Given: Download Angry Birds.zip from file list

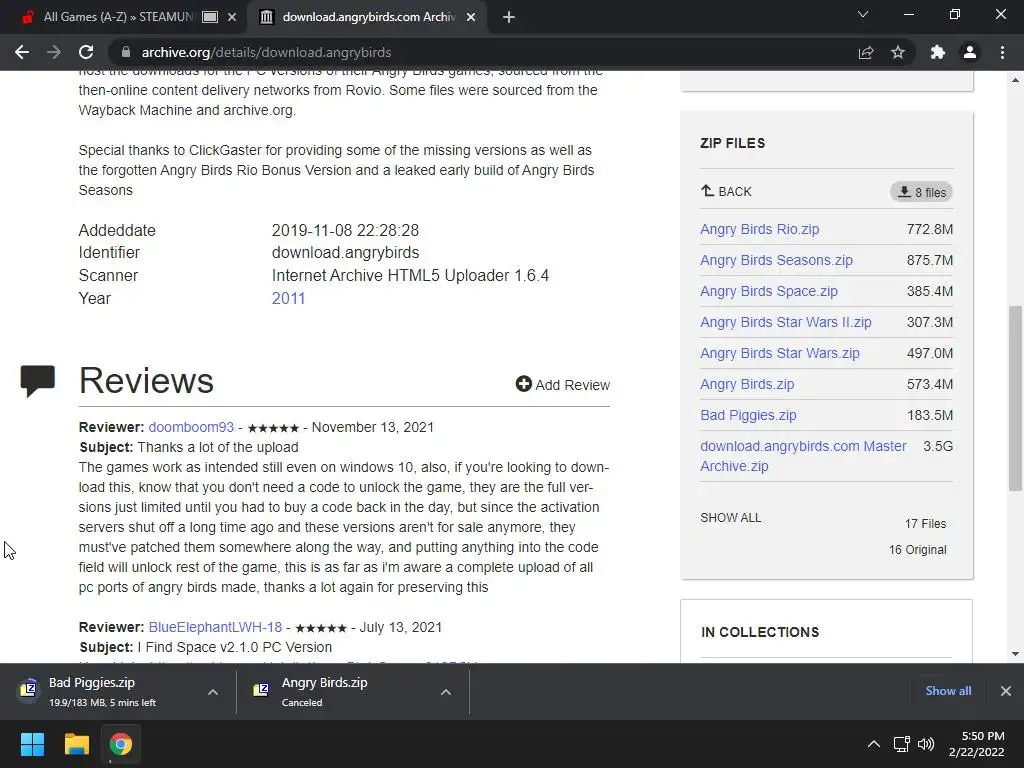Looking at the screenshot, I should (747, 384).
